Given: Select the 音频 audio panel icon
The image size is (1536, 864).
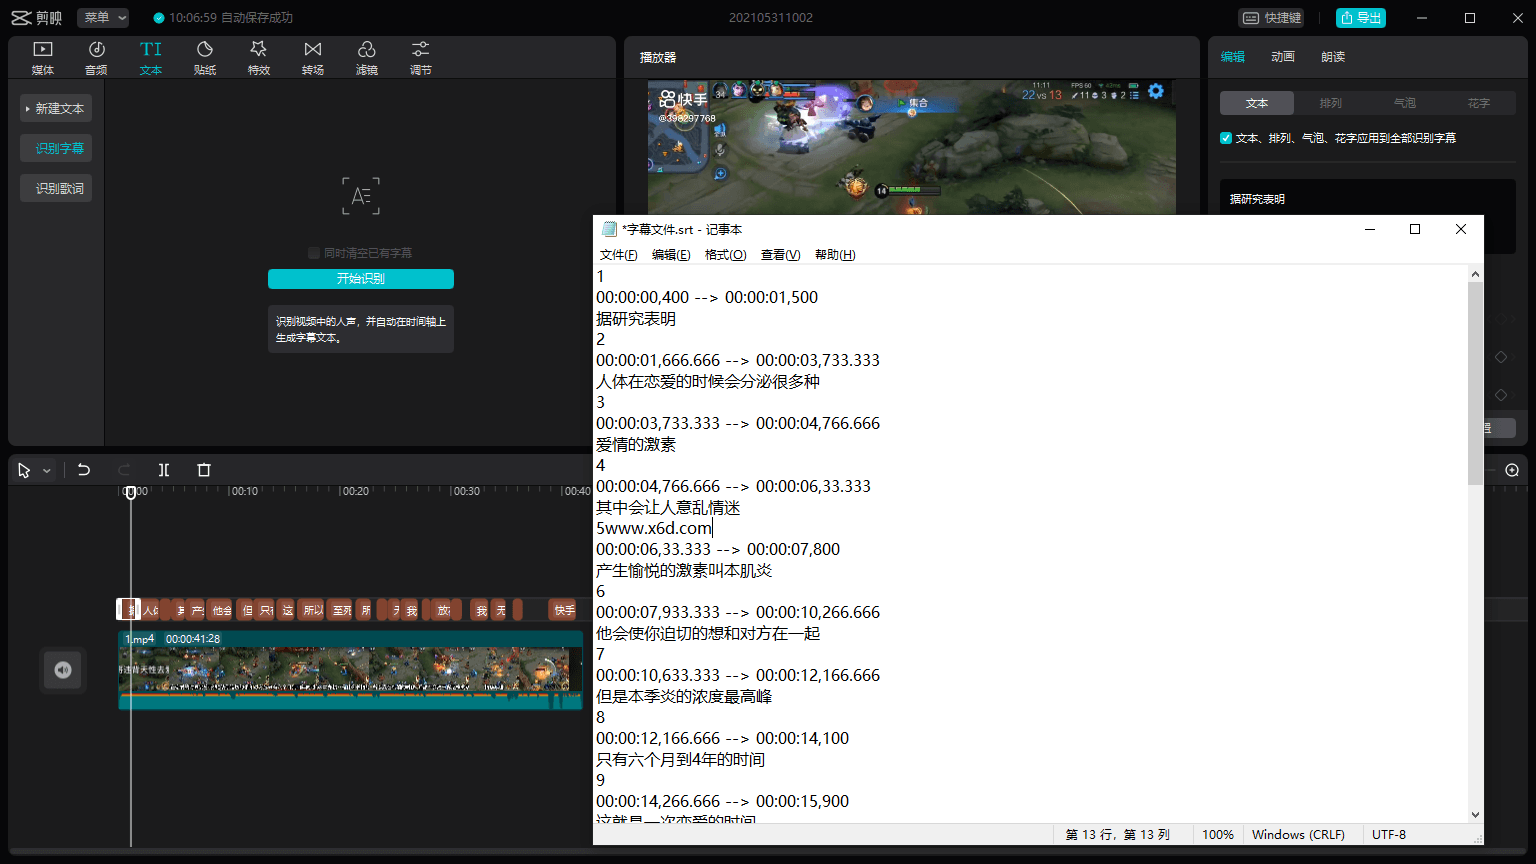Looking at the screenshot, I should (x=96, y=56).
